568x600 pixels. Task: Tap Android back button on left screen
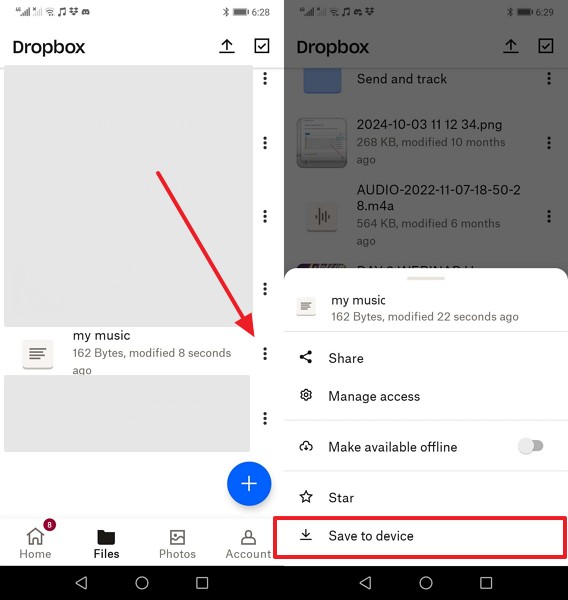81,583
